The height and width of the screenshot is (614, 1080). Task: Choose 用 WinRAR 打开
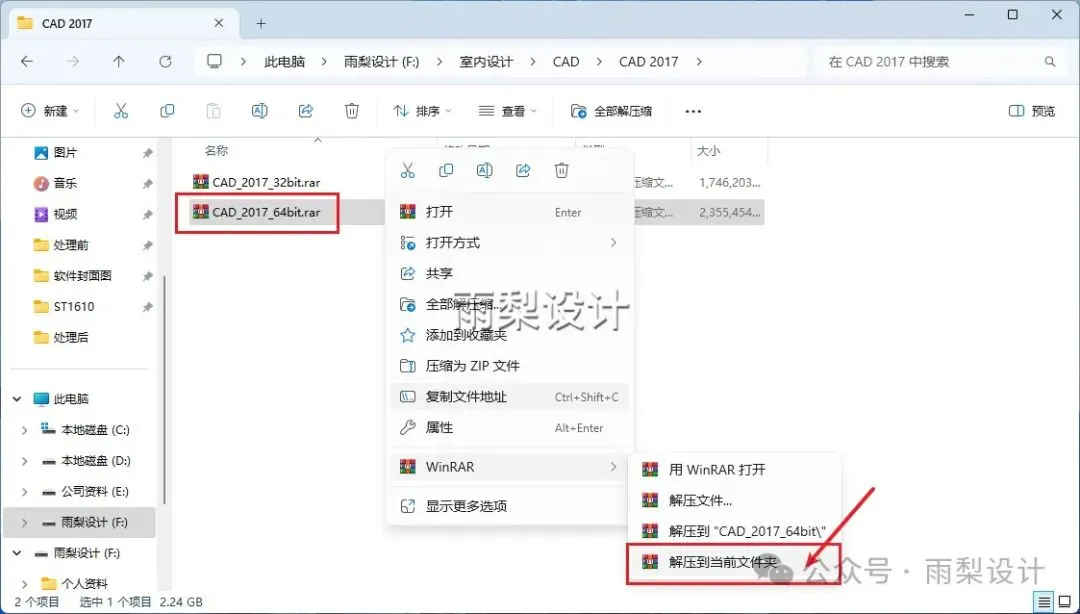point(734,469)
